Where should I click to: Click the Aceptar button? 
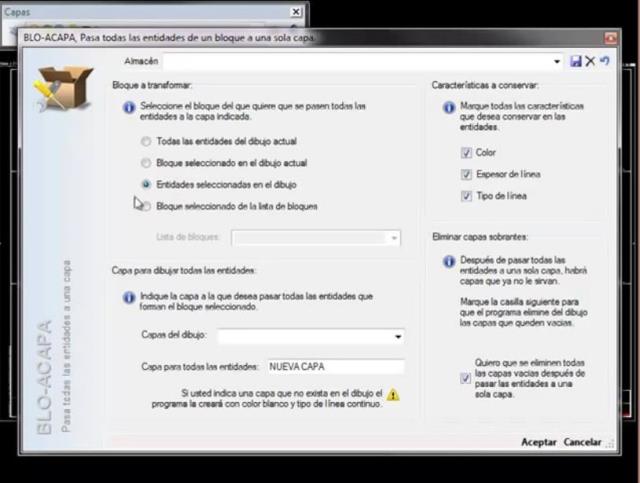pyautogui.click(x=539, y=442)
